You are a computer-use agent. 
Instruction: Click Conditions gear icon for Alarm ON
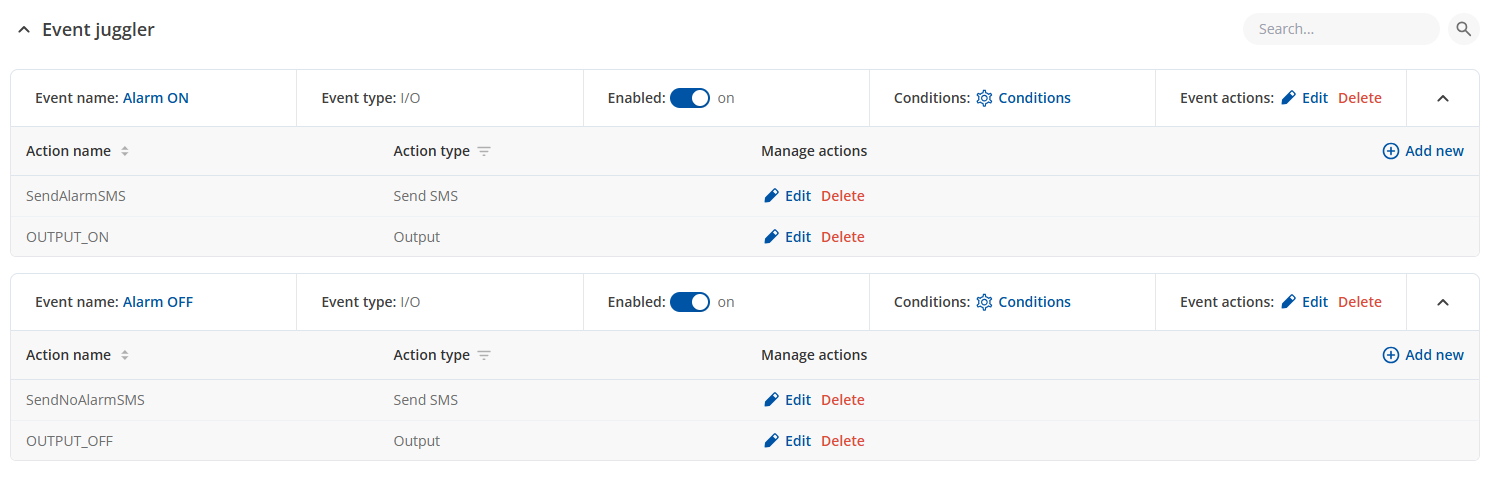984,98
